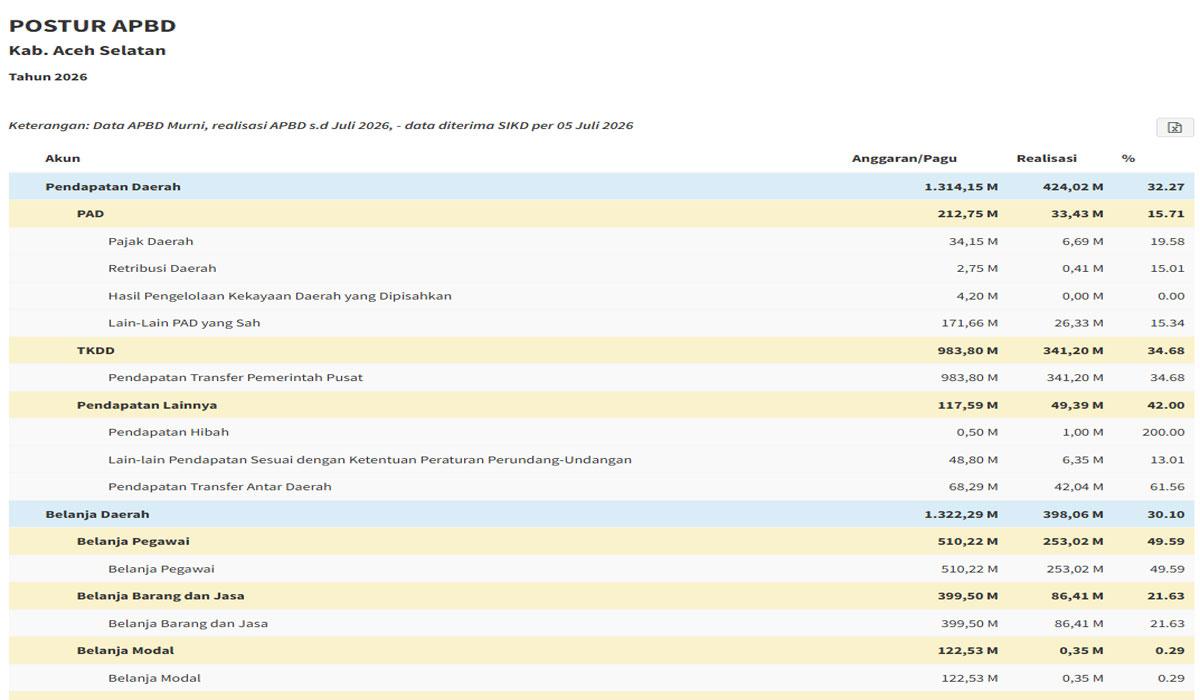This screenshot has width=1200, height=700.
Task: Click the Lain-lain Pendapatan Sesuai Peraturan Perundang-Undangan row
Action: [602, 459]
